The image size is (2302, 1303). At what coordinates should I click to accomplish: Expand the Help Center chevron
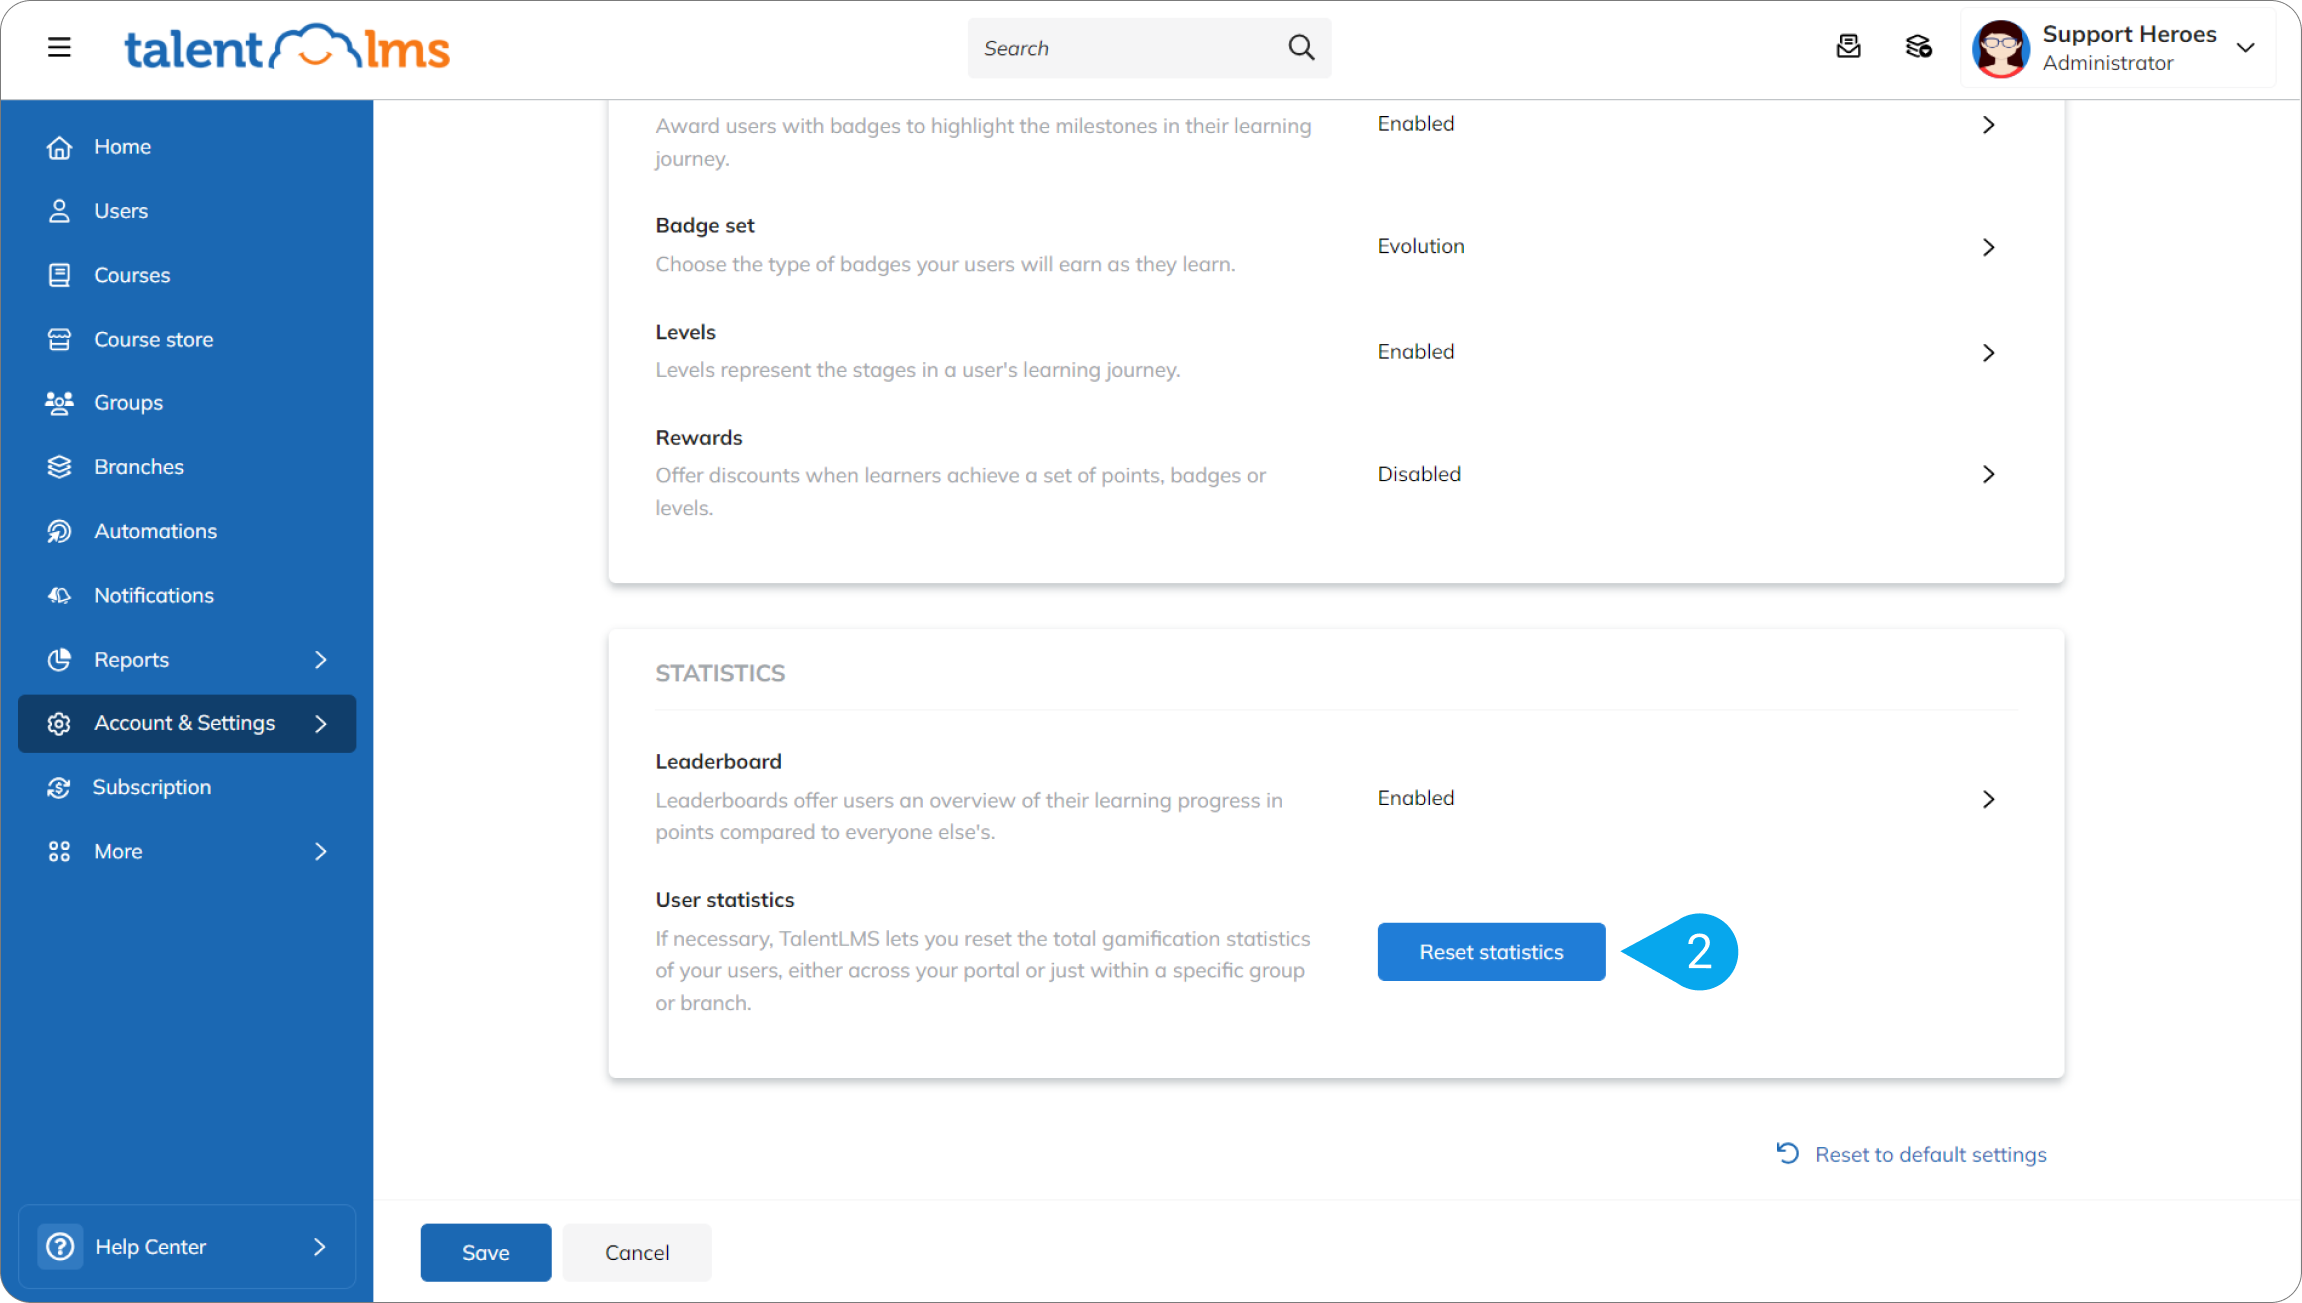point(319,1246)
